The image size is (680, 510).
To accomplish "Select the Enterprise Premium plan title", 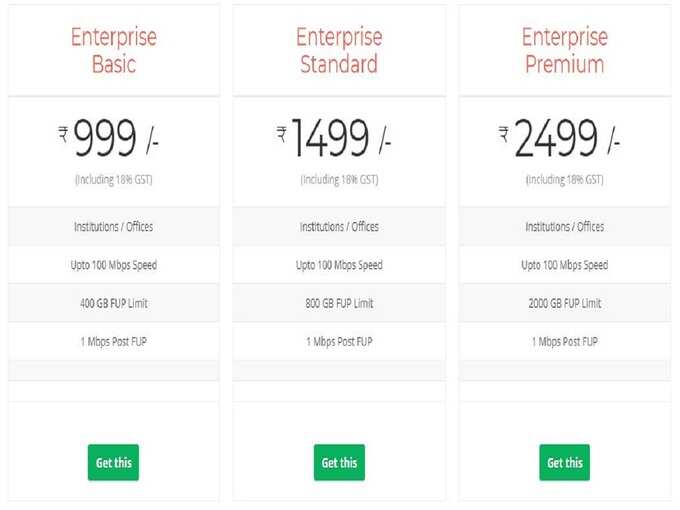I will (x=565, y=50).
